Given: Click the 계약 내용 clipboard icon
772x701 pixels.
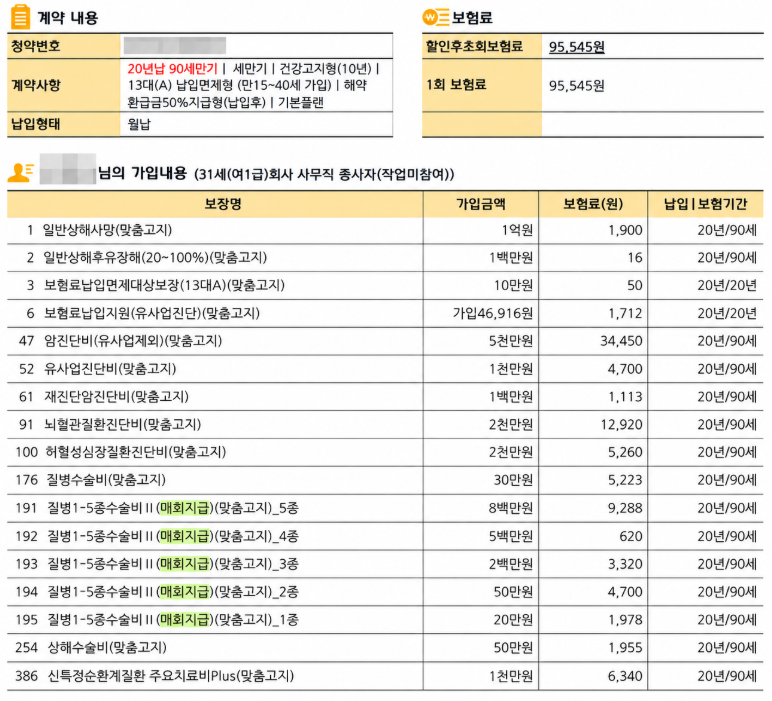Looking at the screenshot, I should pos(20,16).
